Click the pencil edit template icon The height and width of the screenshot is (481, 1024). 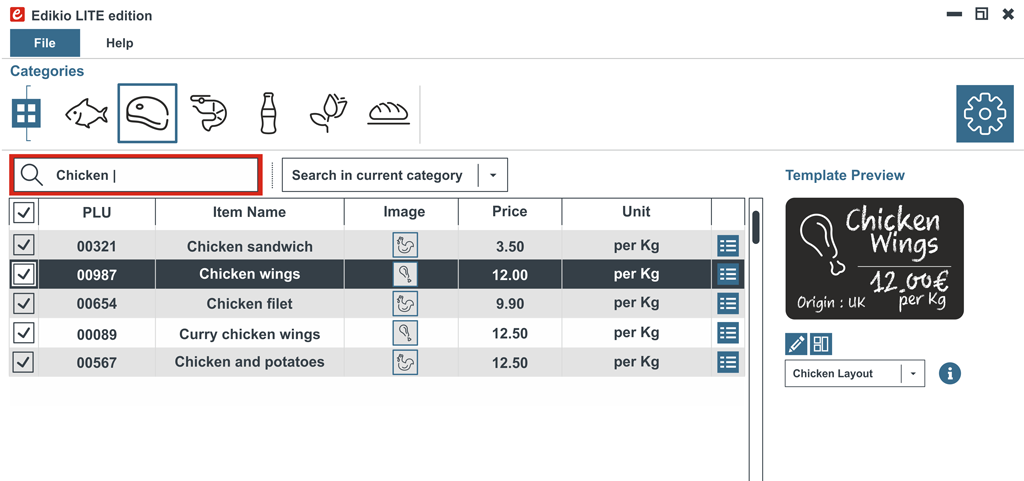pos(796,344)
